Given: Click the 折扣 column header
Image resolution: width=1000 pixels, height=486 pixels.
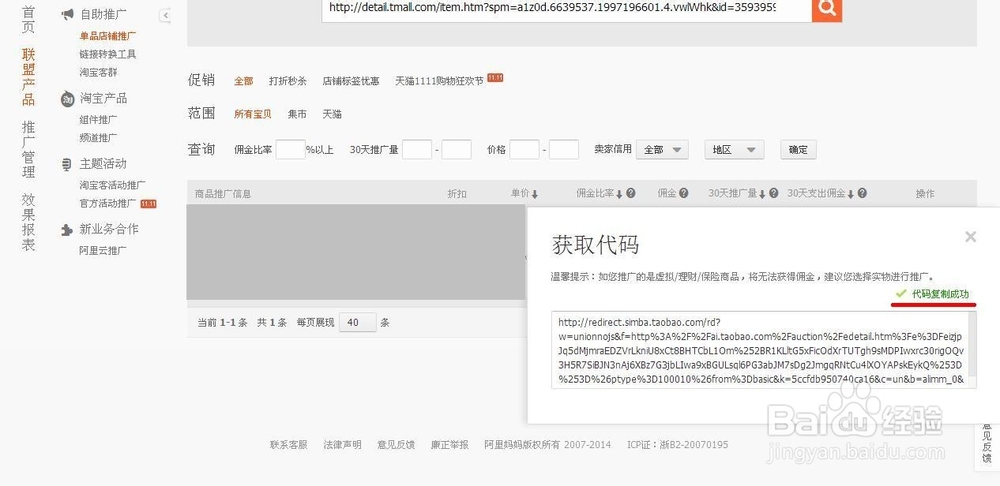Looking at the screenshot, I should tap(457, 193).
